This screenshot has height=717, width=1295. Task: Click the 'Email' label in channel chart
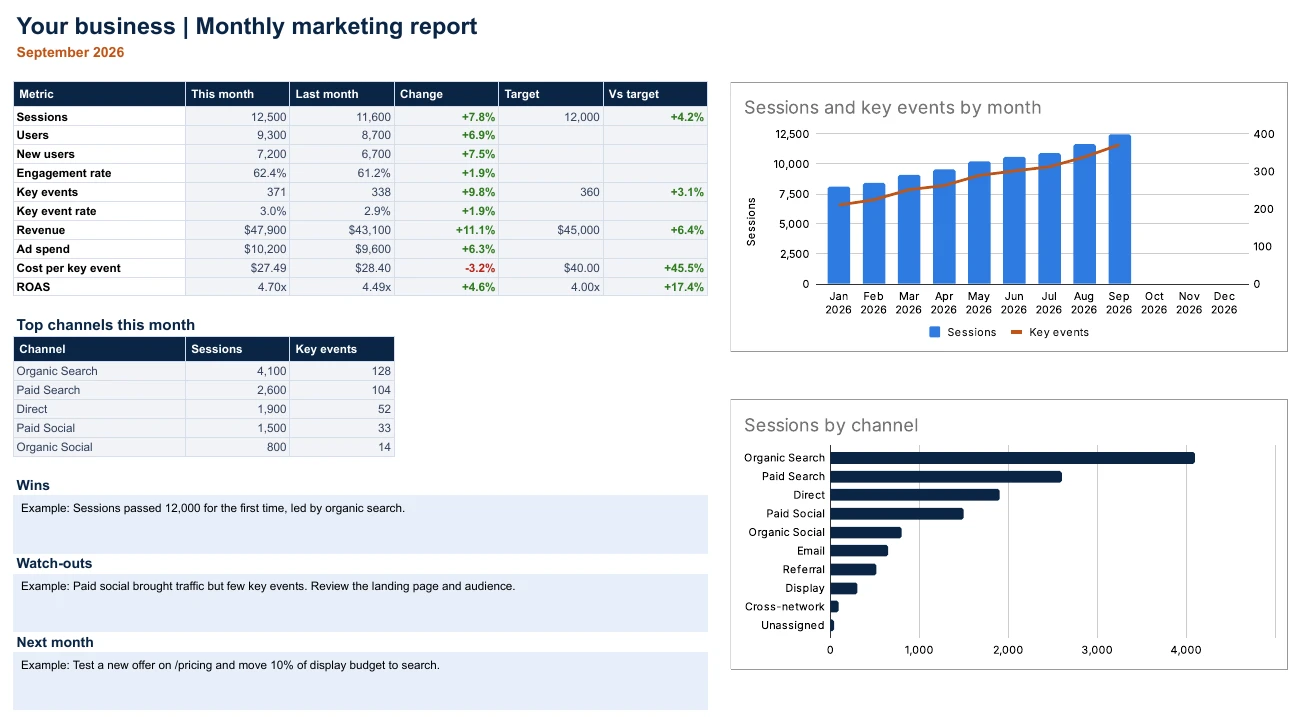811,551
